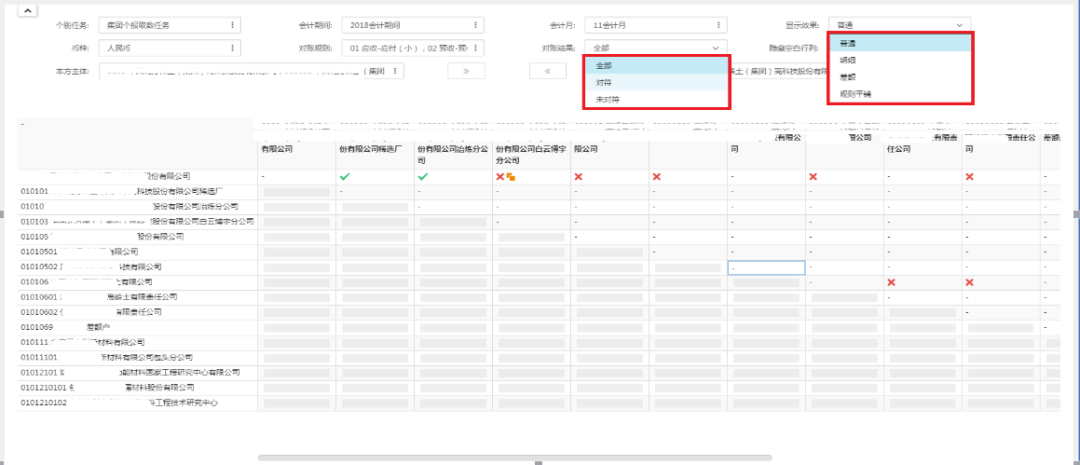Click the 11会计月 field
1080x465 pixels.
[656, 25]
